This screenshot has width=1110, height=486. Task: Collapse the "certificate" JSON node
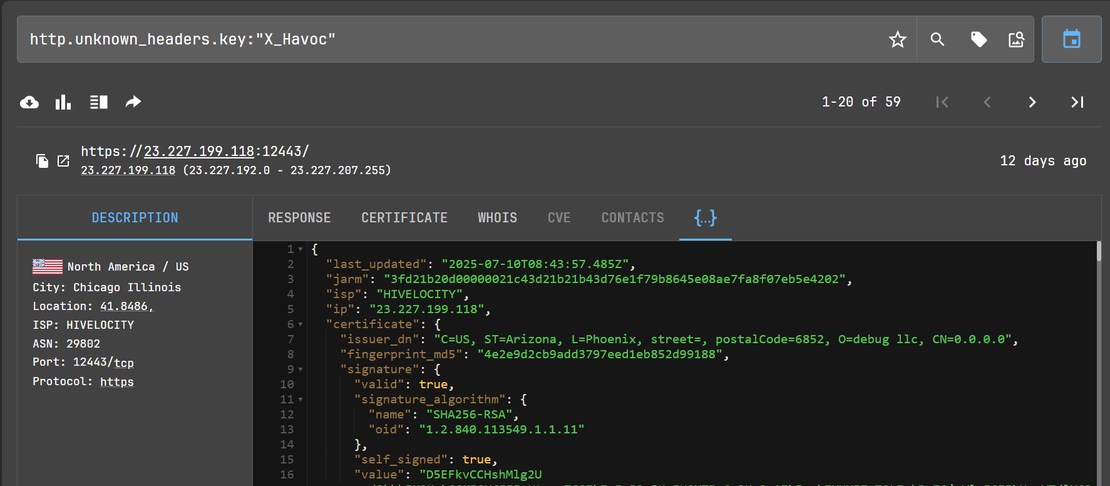point(301,324)
